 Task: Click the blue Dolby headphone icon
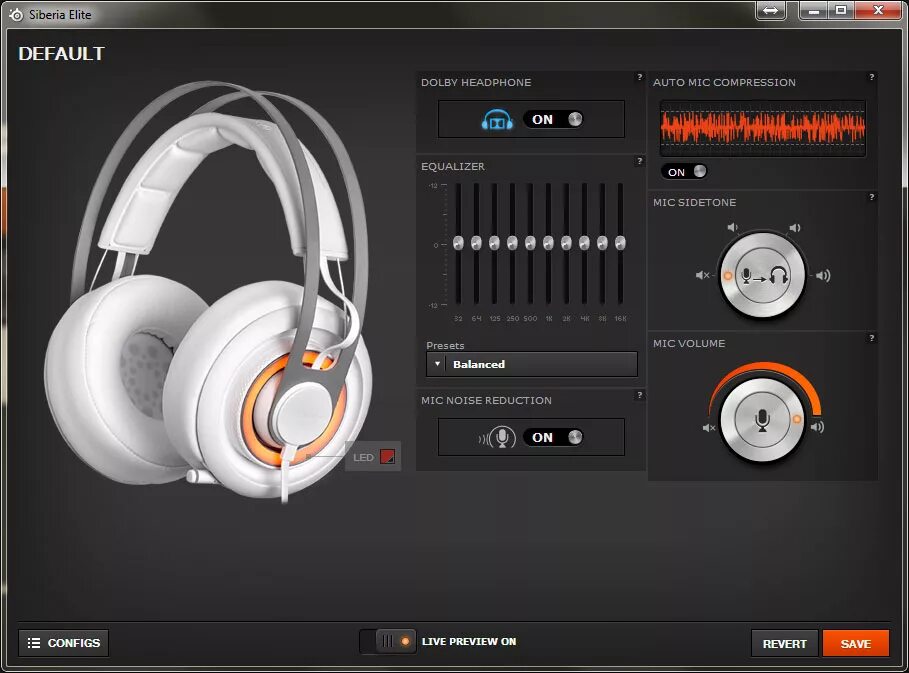[x=497, y=119]
